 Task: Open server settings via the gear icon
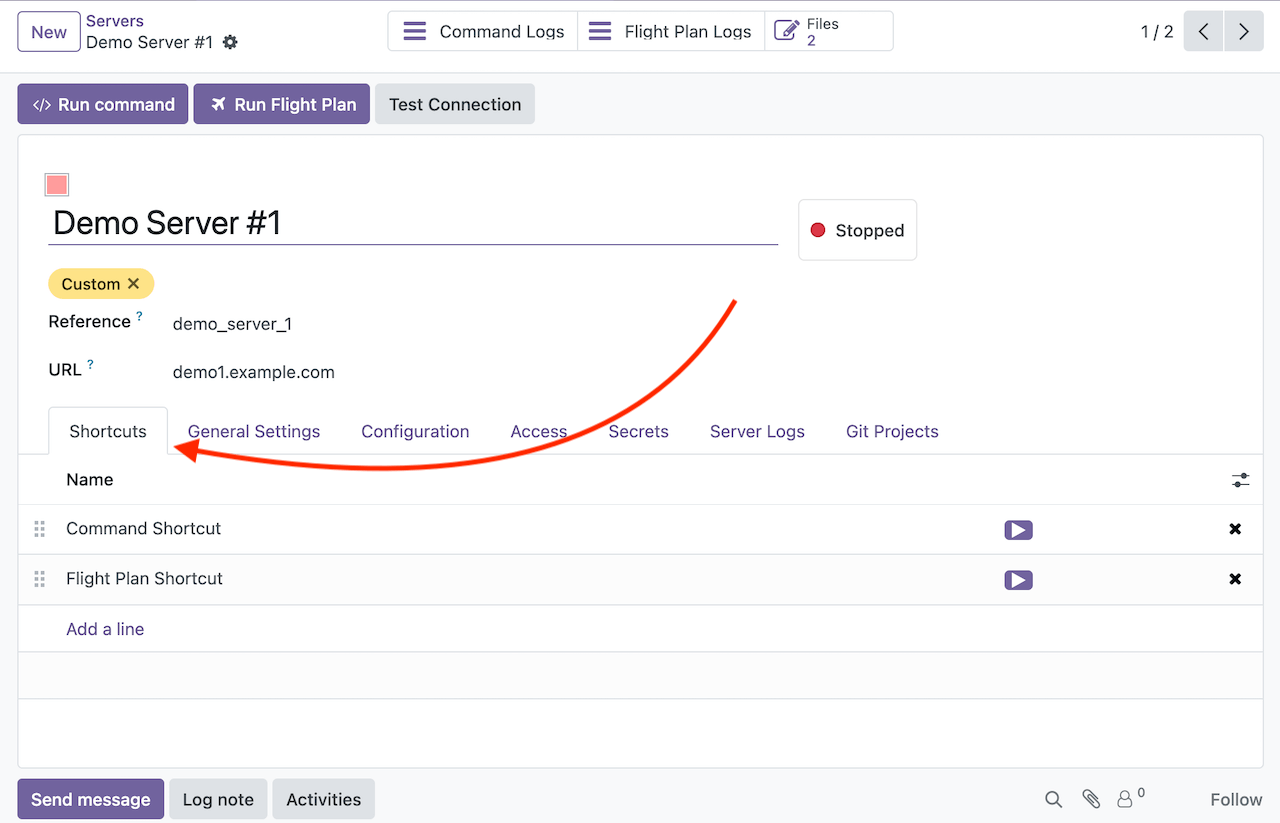tap(231, 43)
